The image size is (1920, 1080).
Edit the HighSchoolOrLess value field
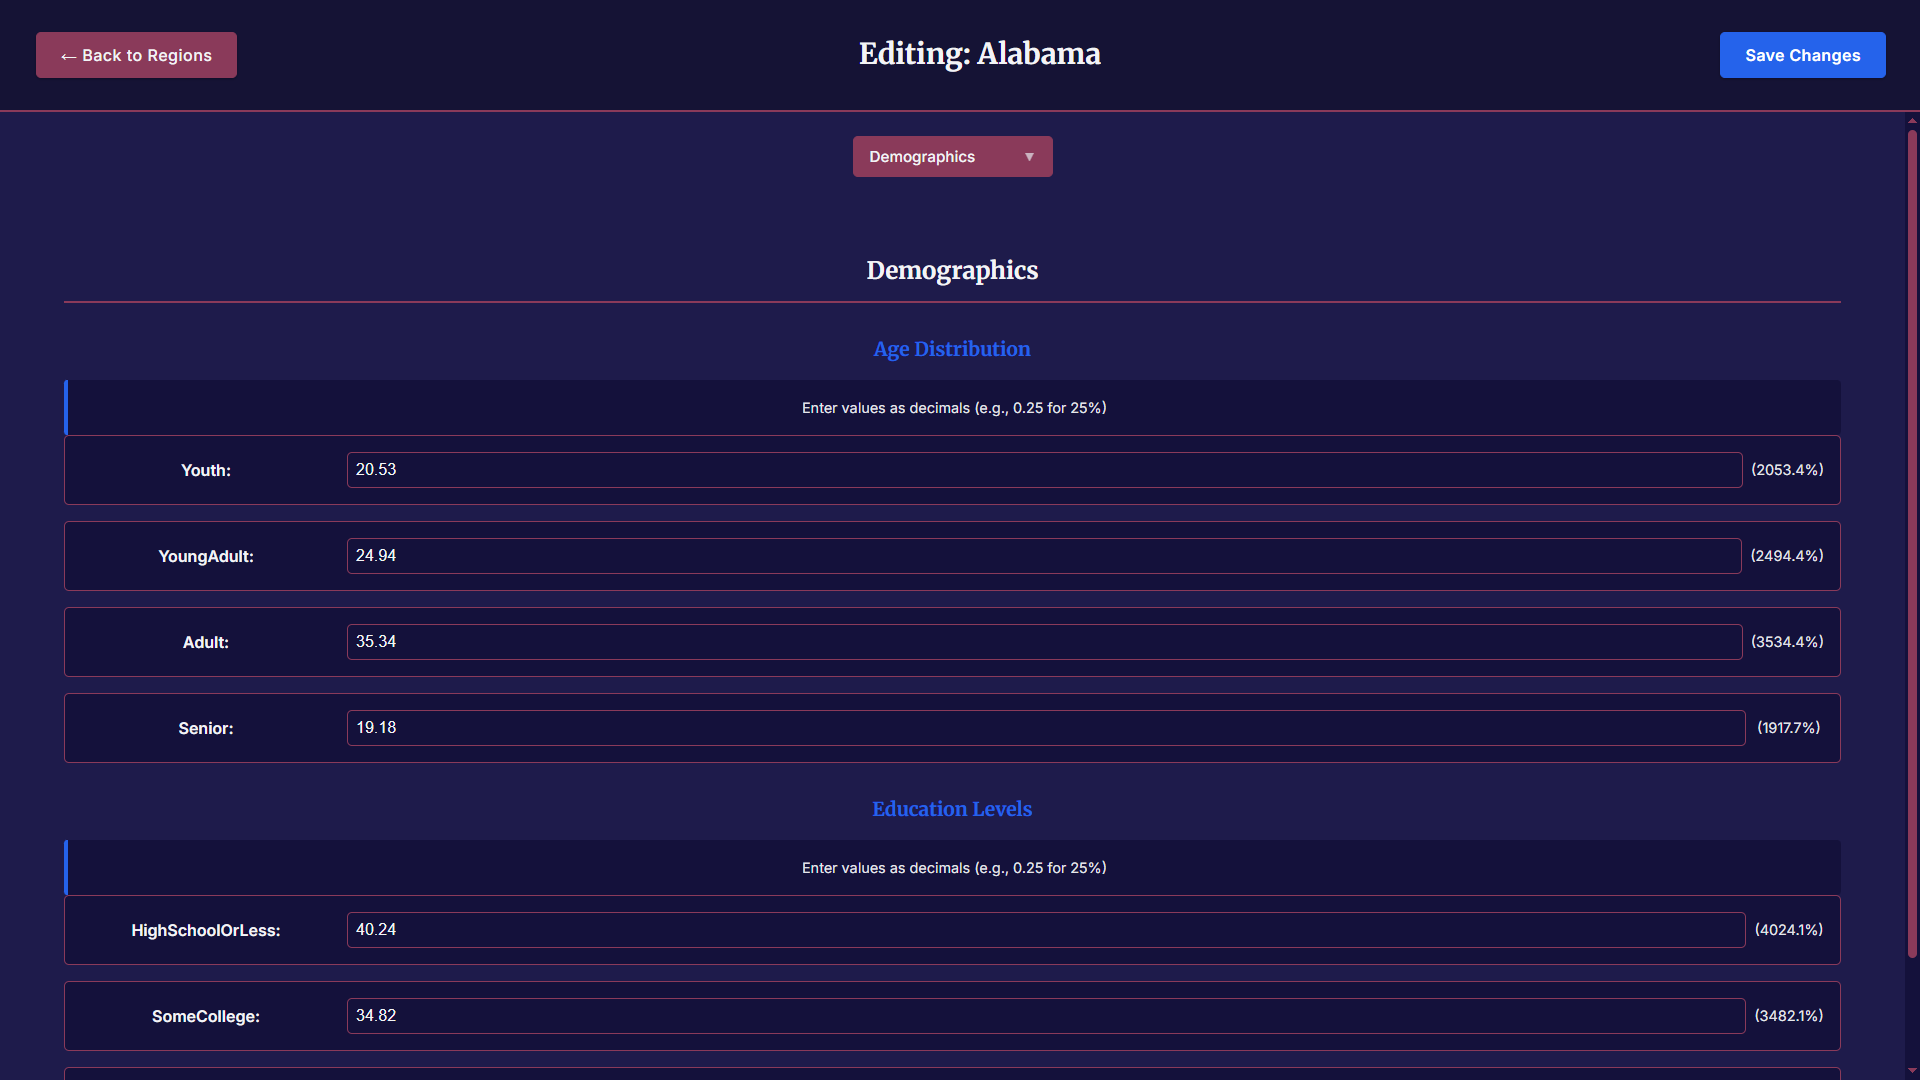pyautogui.click(x=1045, y=930)
